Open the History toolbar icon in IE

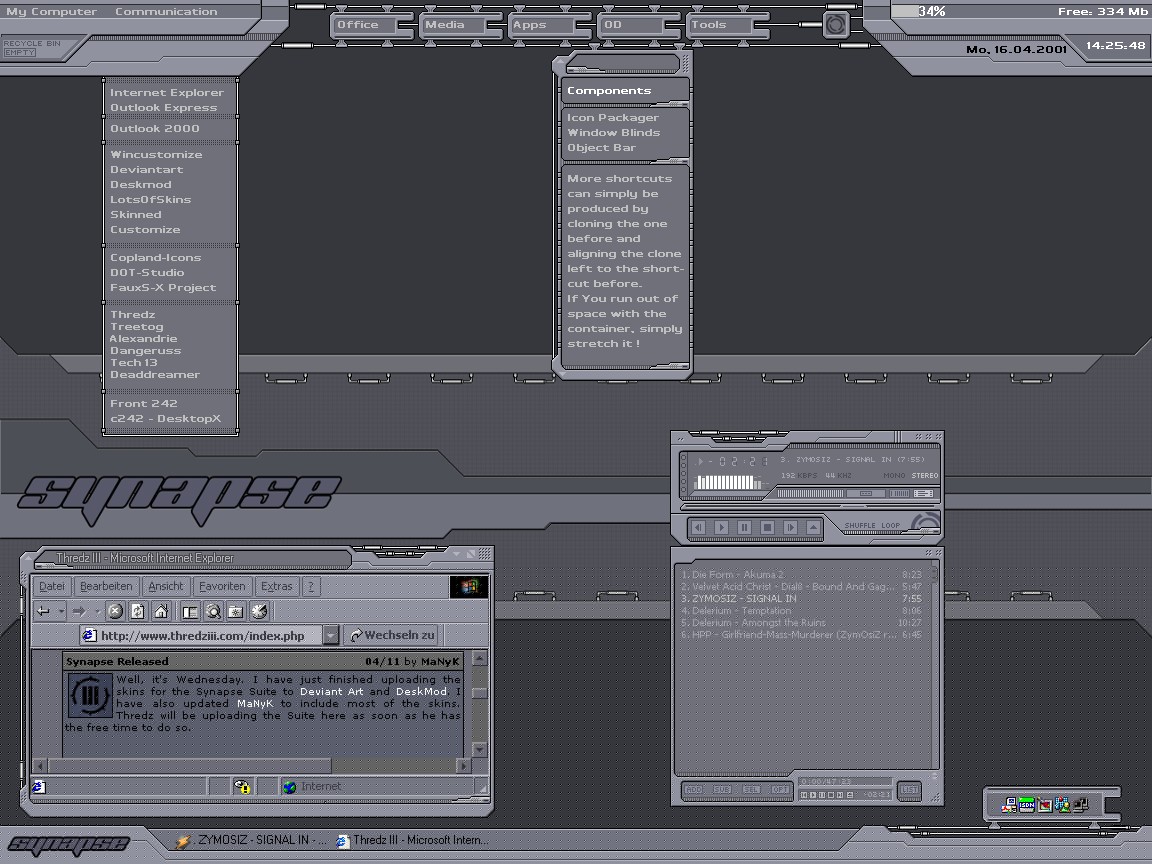(x=259, y=611)
